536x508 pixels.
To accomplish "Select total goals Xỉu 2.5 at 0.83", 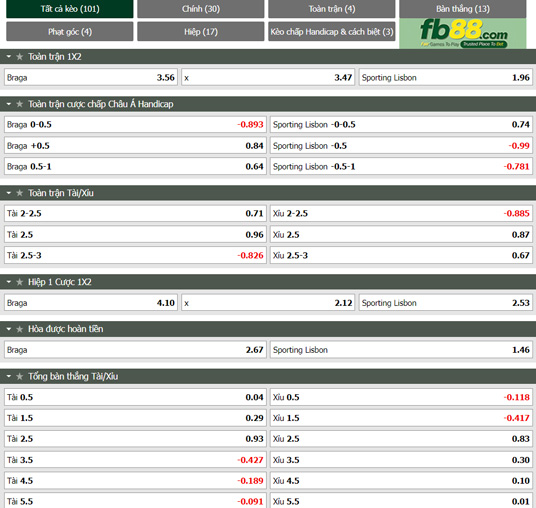I will point(401,439).
